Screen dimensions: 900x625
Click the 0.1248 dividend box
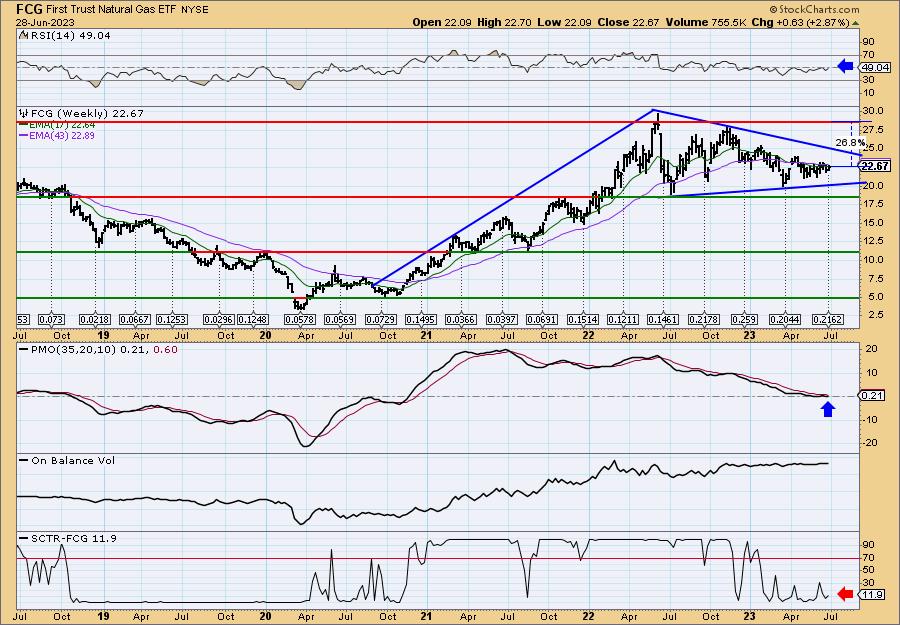coord(253,319)
